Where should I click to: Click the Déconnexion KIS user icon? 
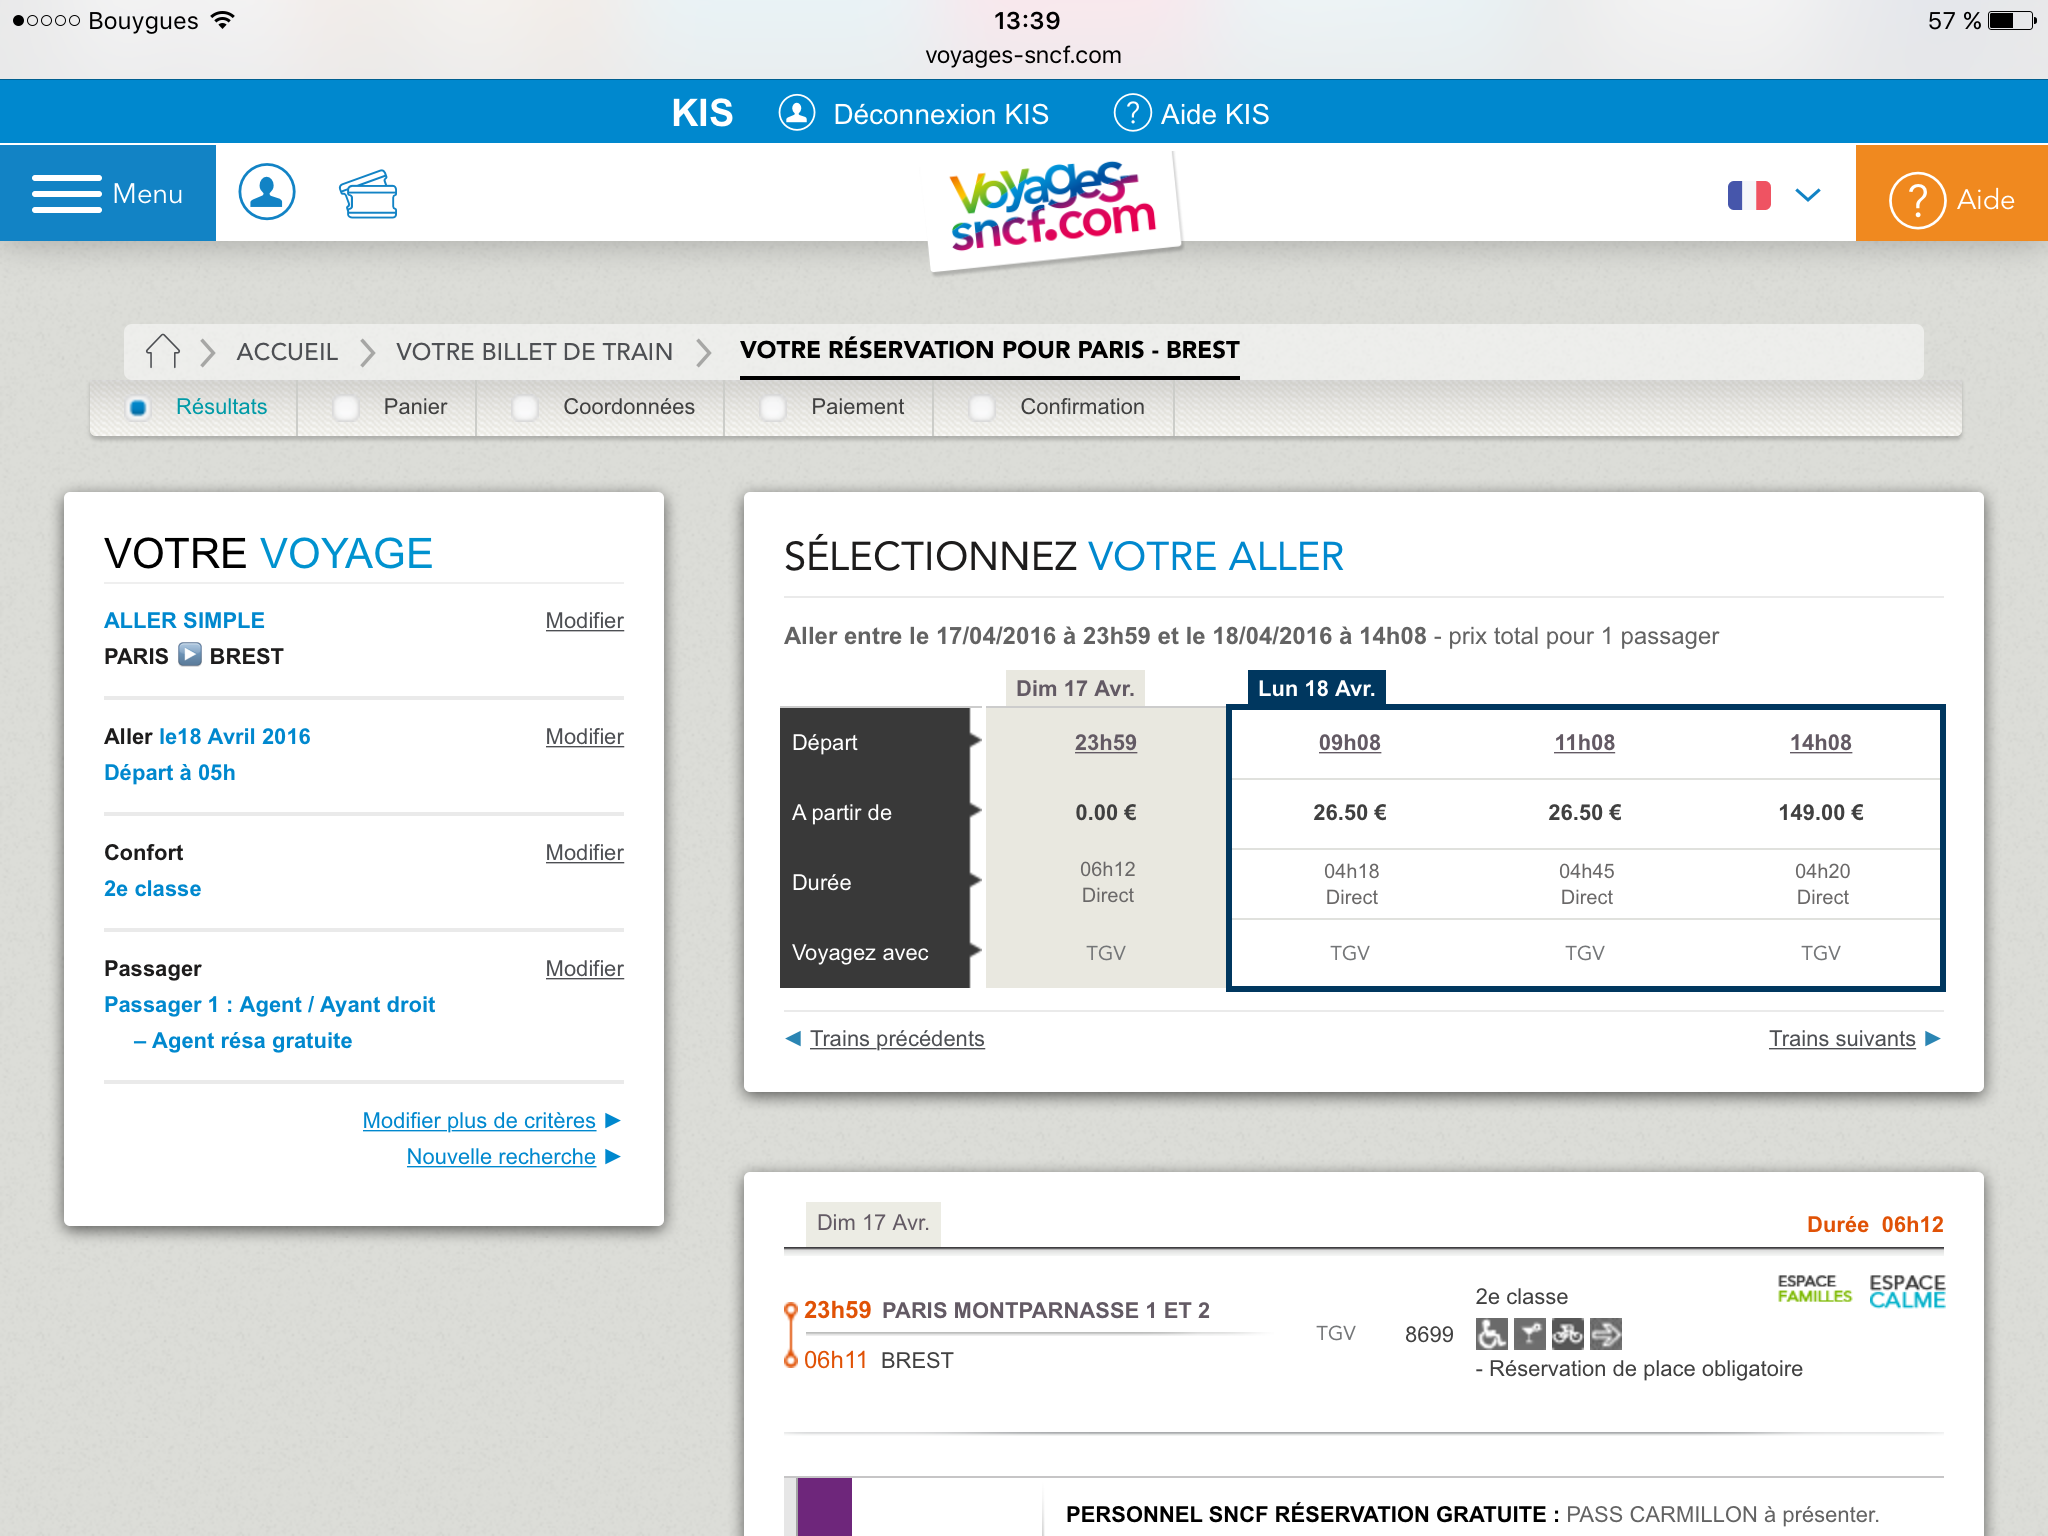coord(797,113)
